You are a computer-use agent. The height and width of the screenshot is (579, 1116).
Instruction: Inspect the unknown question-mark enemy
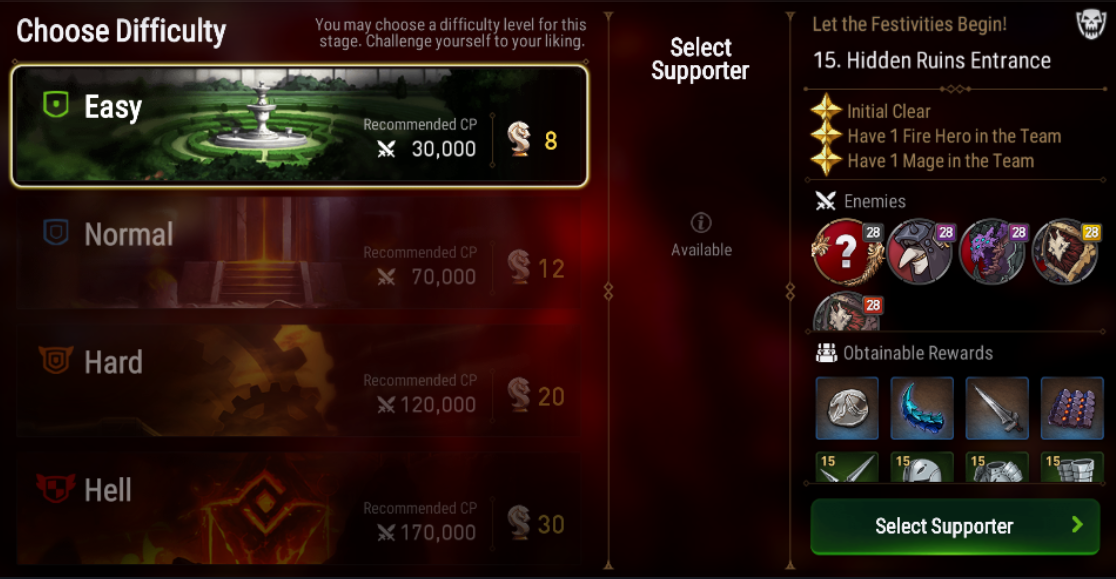847,252
